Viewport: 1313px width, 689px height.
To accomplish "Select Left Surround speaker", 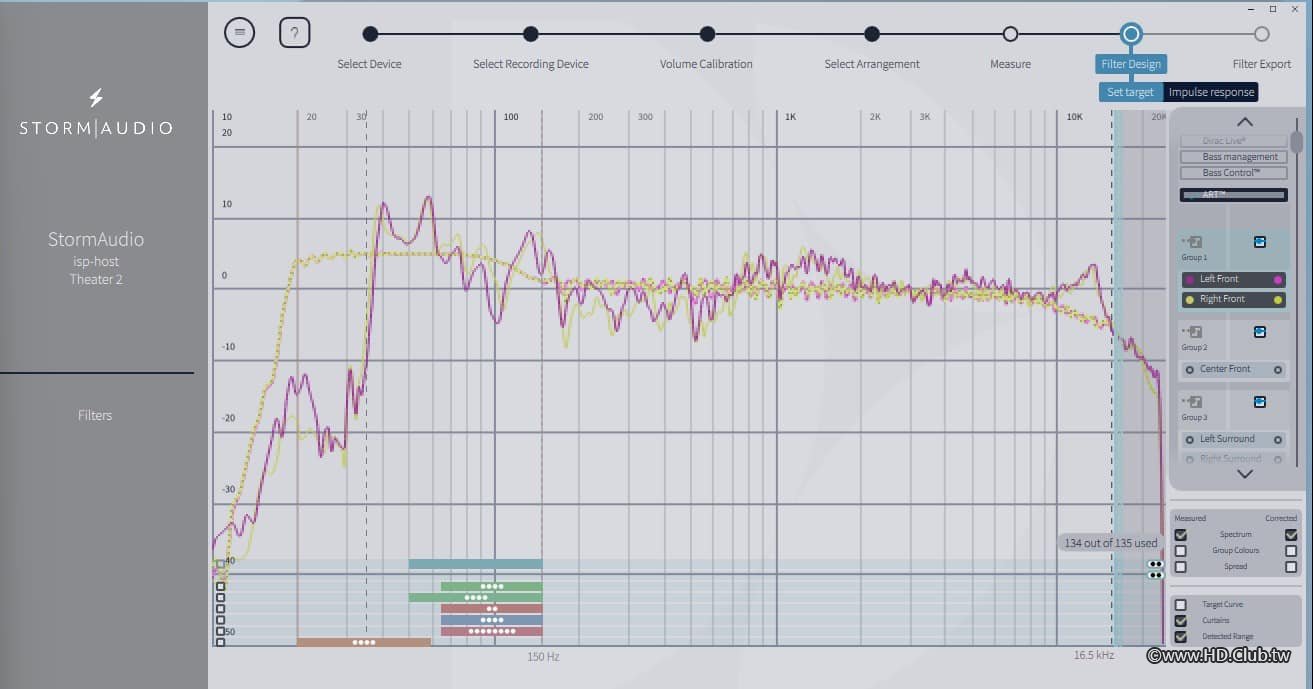I will click(x=1233, y=440).
